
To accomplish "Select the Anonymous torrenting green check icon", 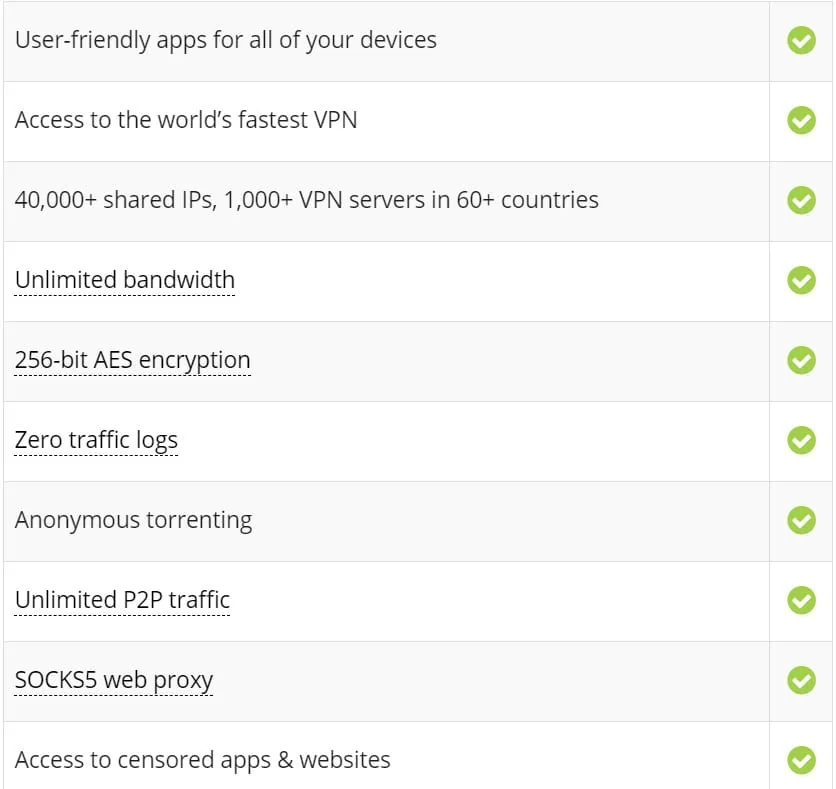I will 801,520.
